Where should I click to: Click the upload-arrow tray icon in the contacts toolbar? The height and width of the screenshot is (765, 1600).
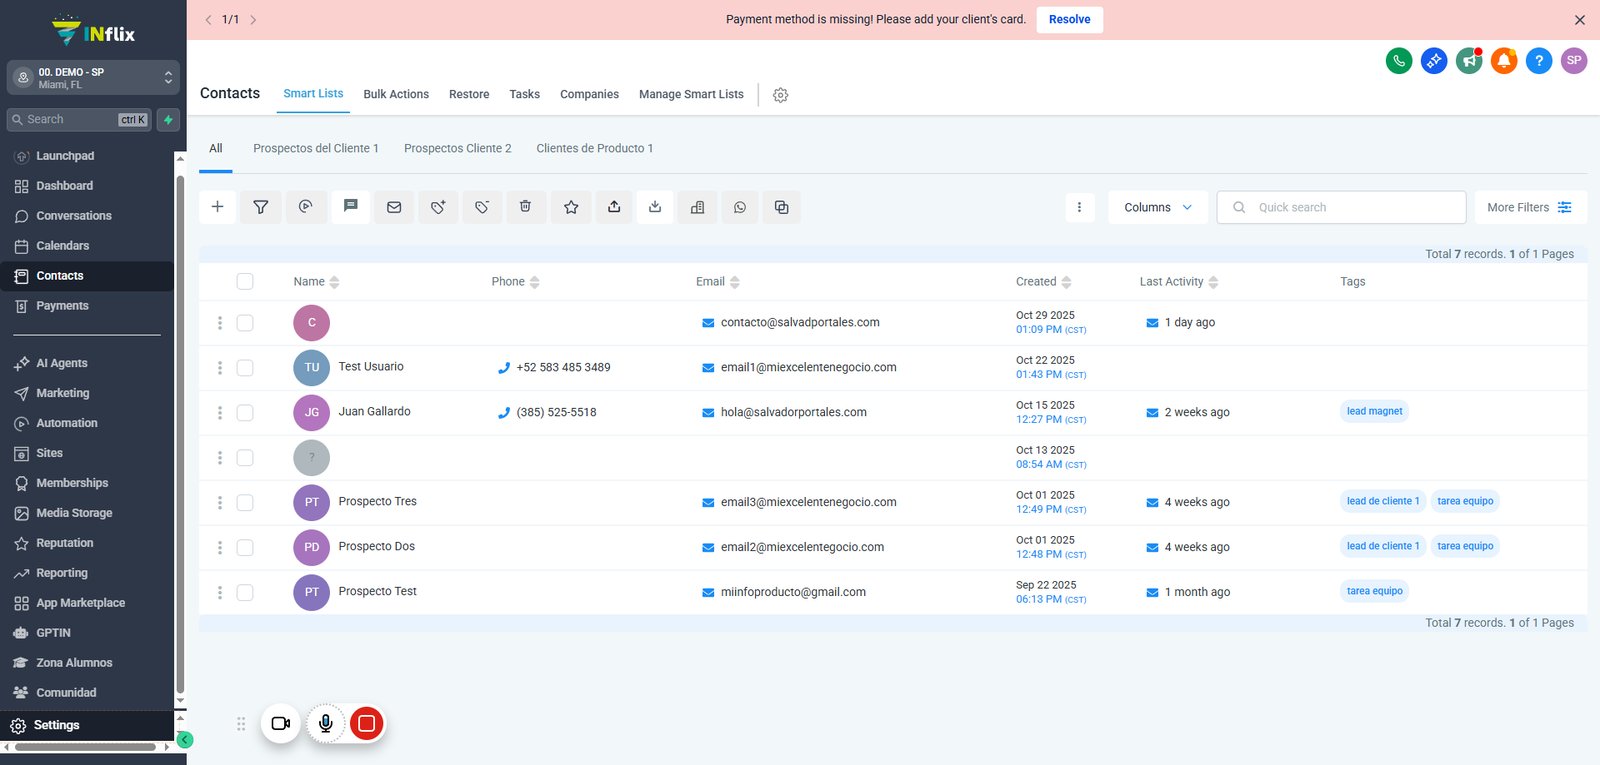pos(614,207)
